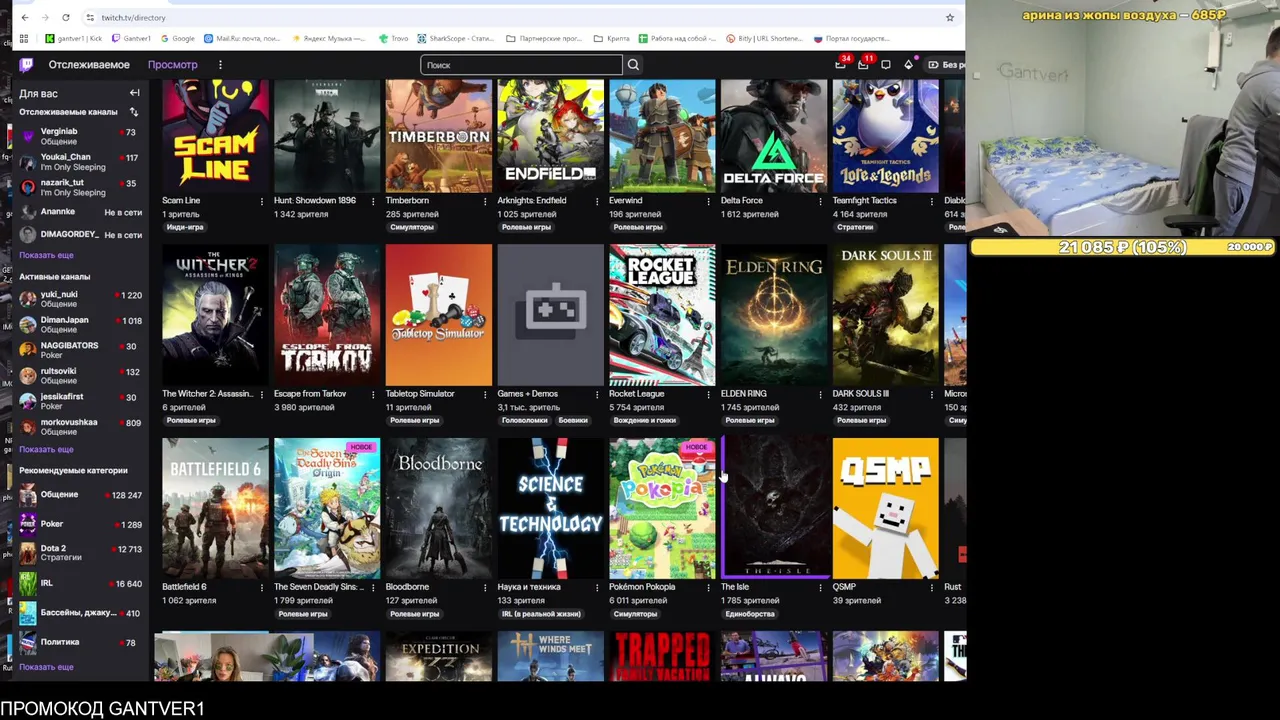
Task: Open the Trovo bookmark
Action: [393, 39]
